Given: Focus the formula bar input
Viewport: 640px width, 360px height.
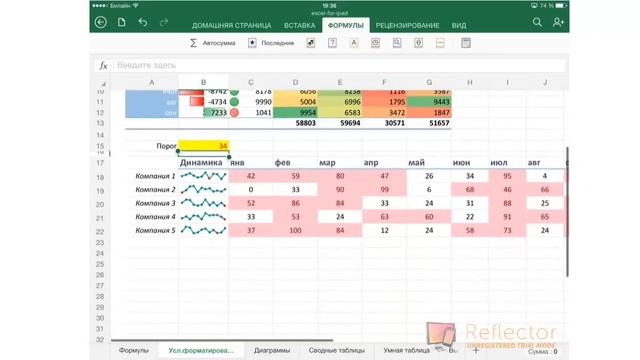Looking at the screenshot, I should (339, 65).
